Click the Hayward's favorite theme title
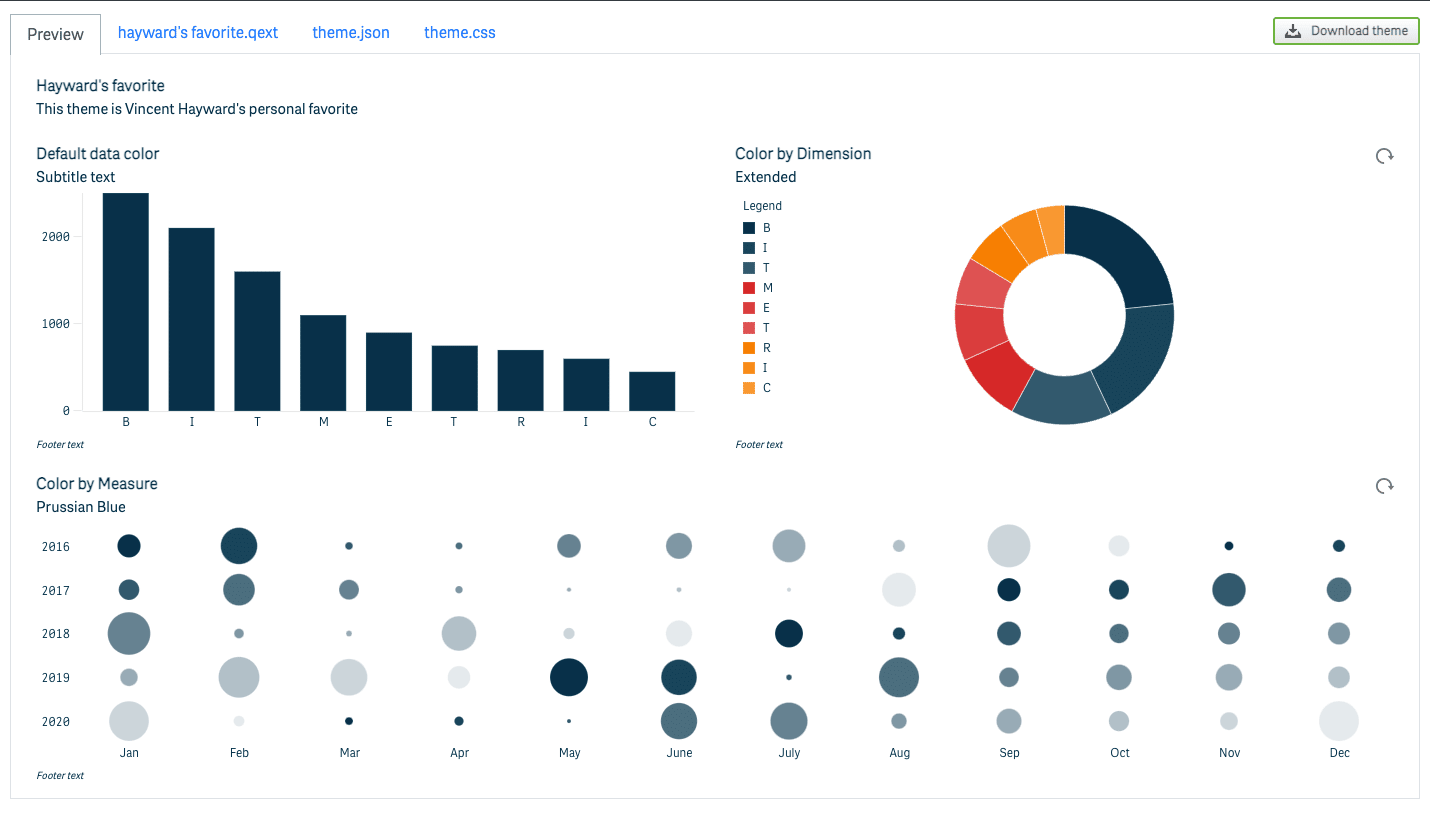Screen dimensions: 1430x813 [x=100, y=86]
